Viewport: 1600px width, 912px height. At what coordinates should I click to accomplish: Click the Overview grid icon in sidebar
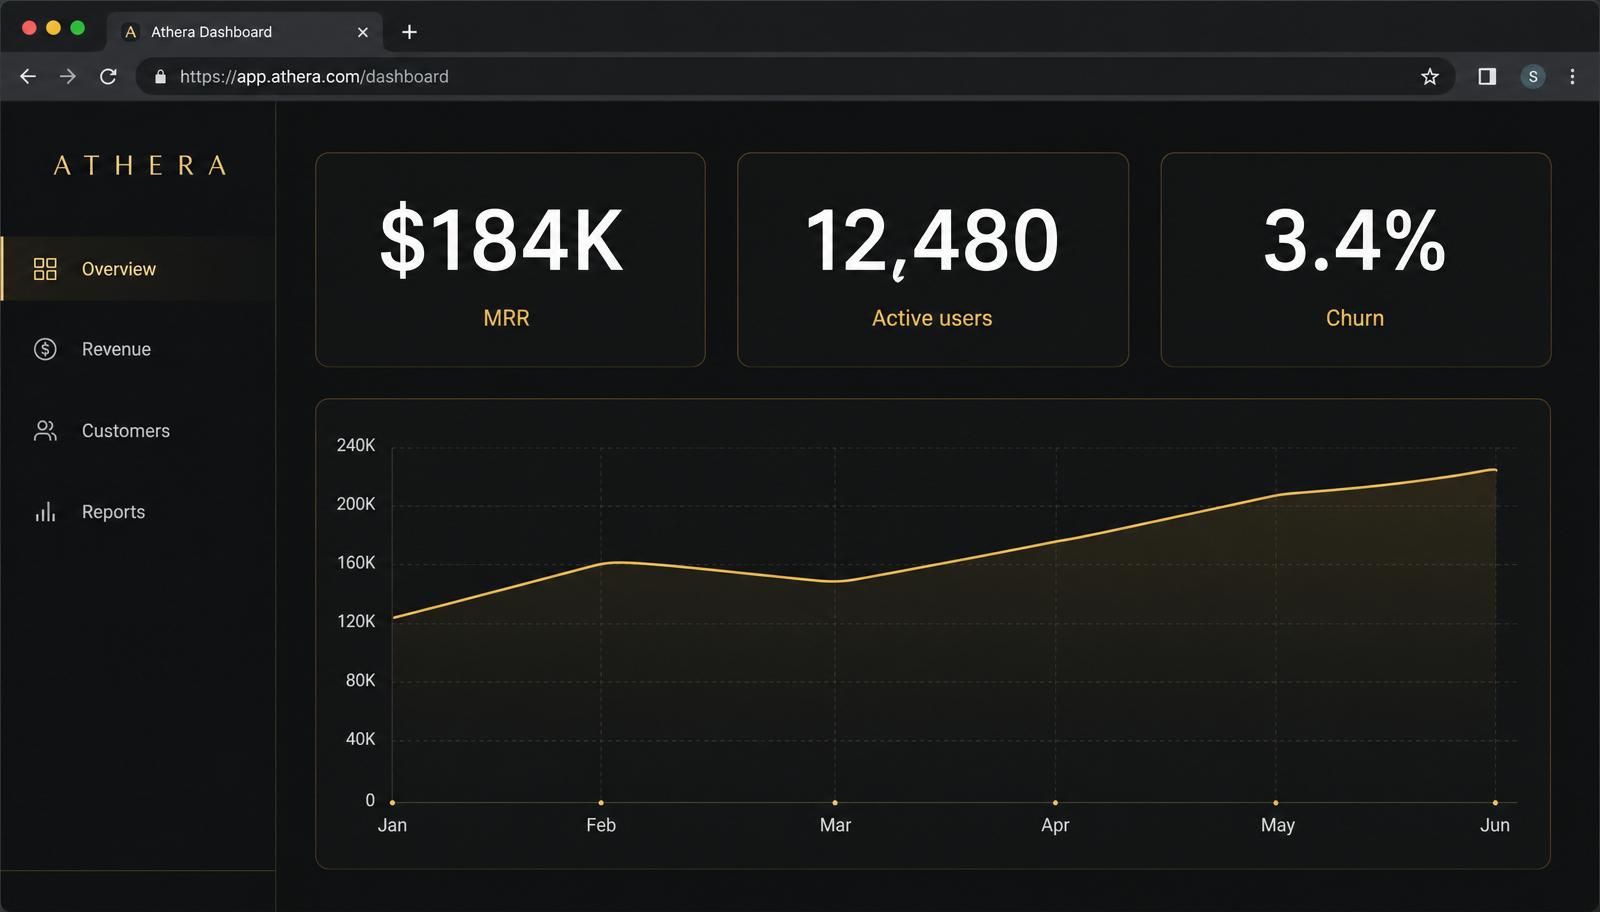point(45,269)
